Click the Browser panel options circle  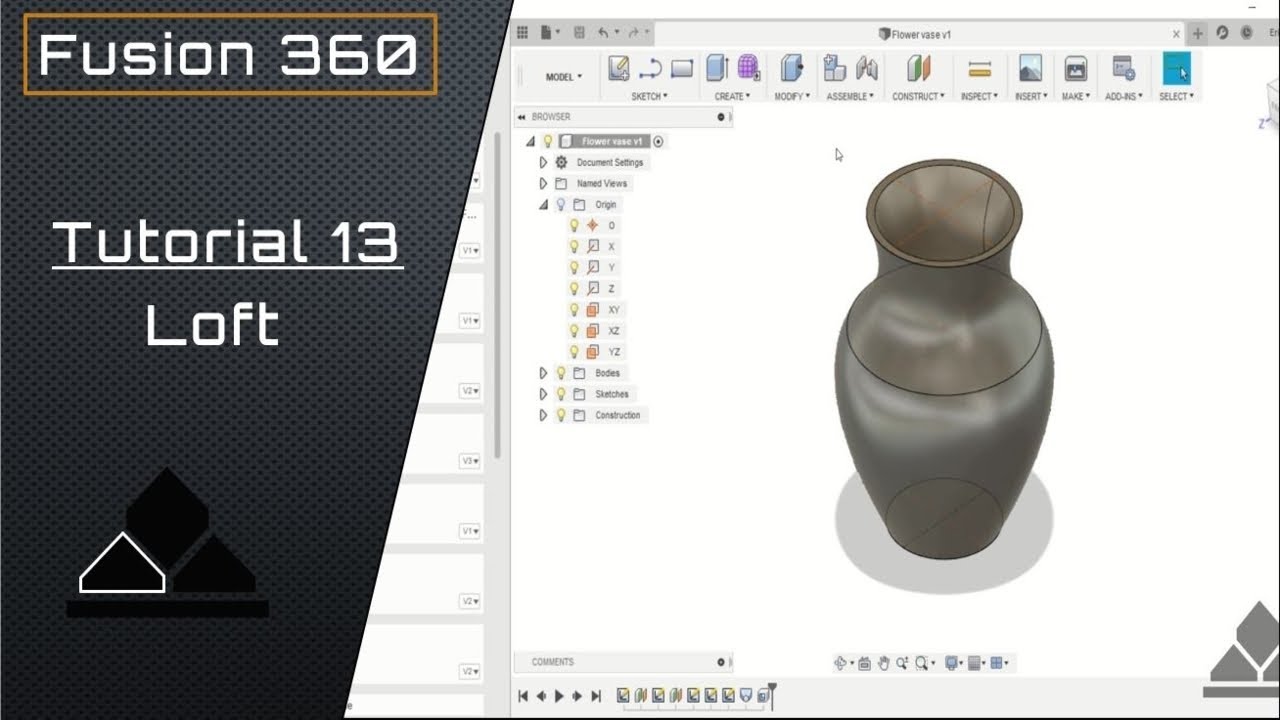tap(721, 117)
